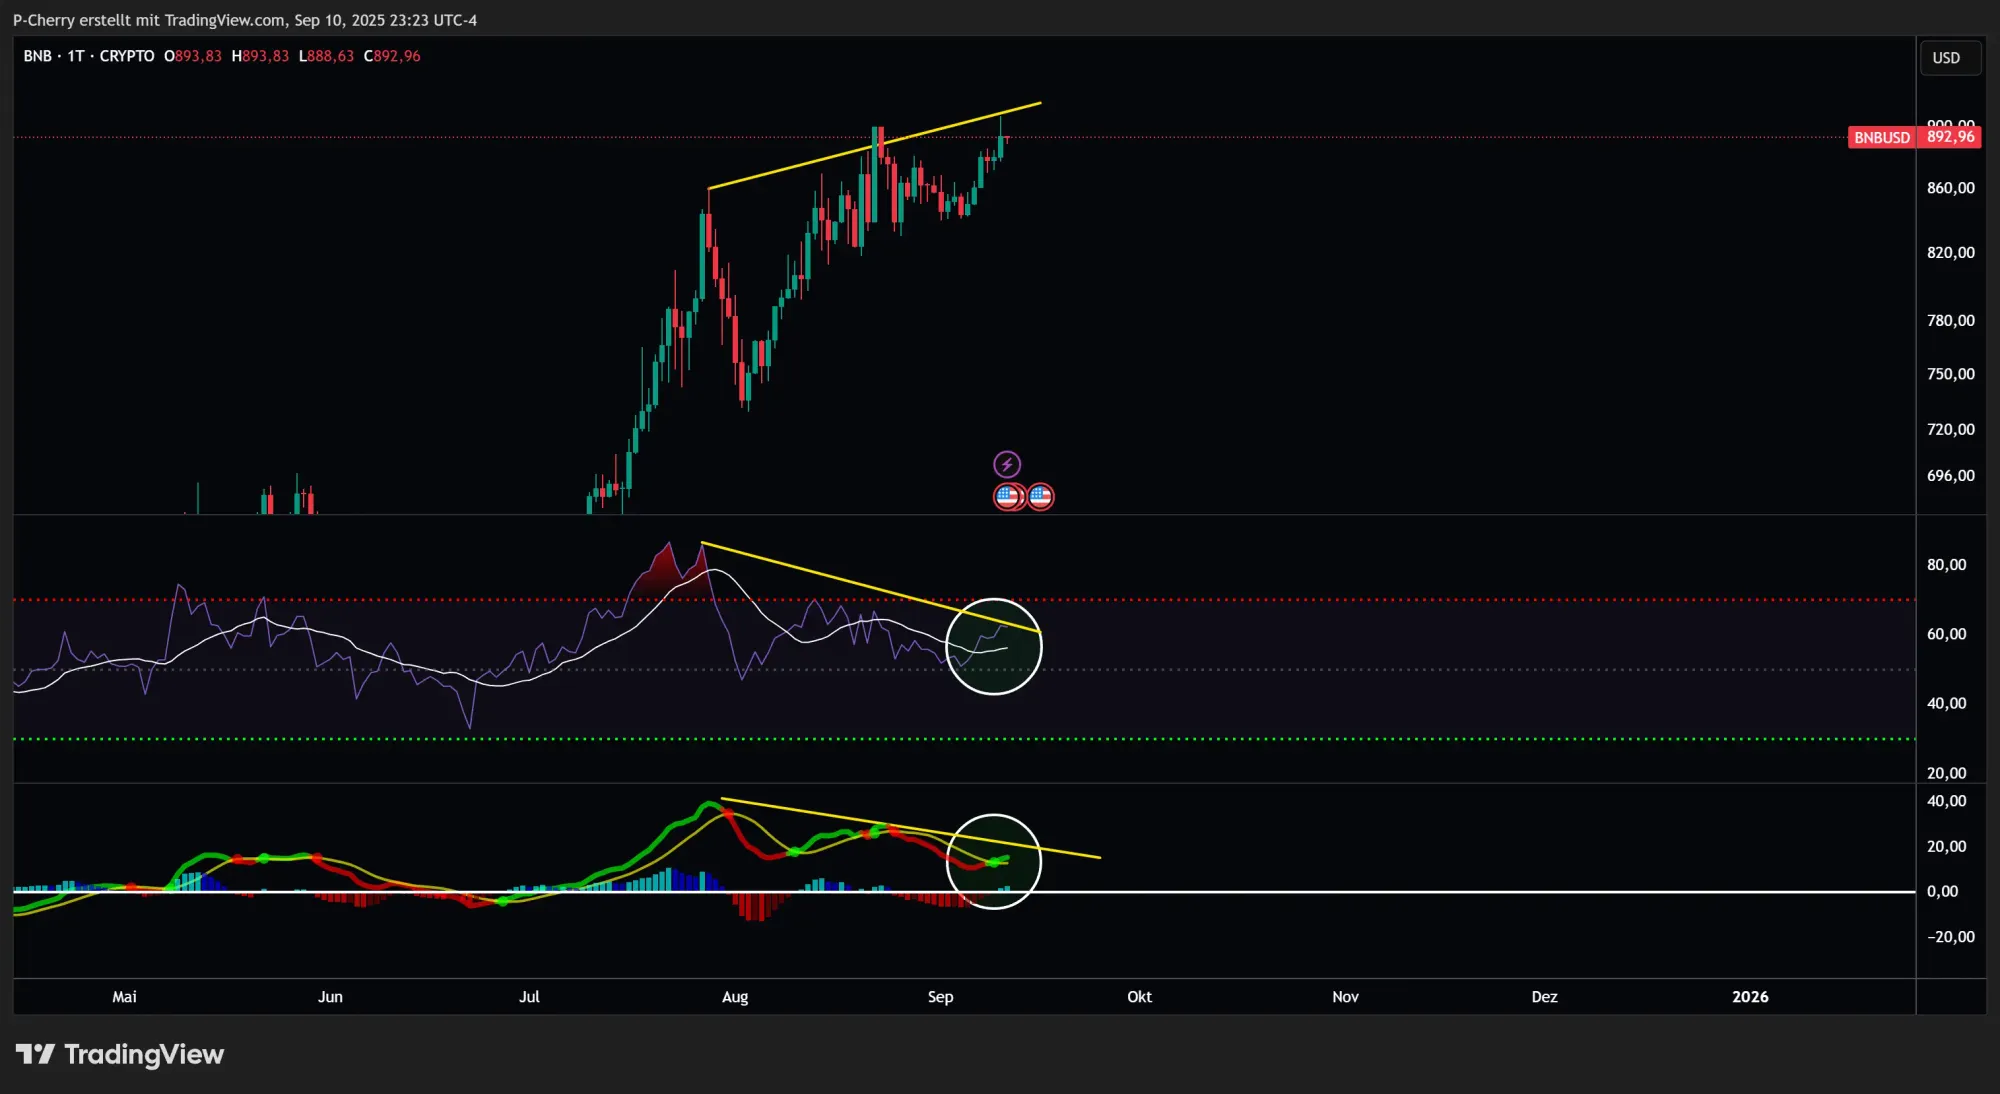This screenshot has height=1094, width=2000.
Task: Click the Aug label on time axis
Action: (x=735, y=997)
